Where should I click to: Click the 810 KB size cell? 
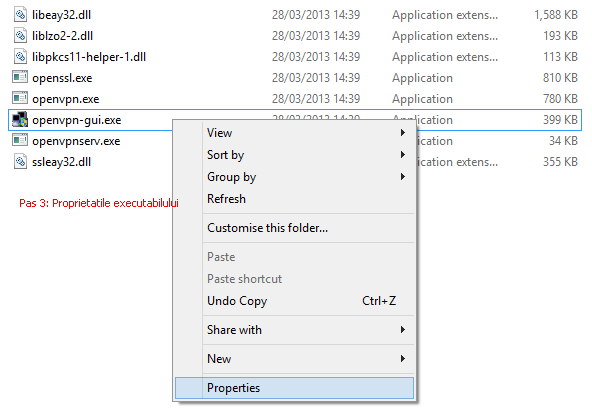[x=560, y=77]
